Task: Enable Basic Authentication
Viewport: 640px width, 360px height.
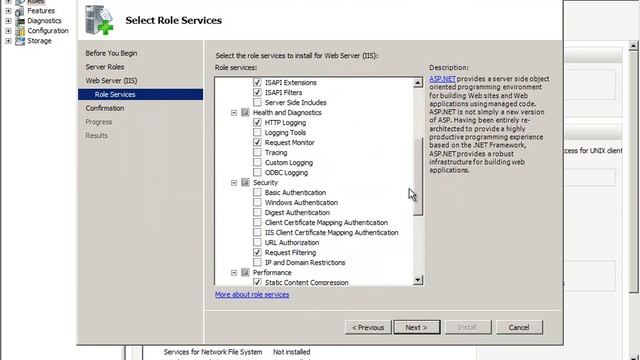Action: click(257, 192)
